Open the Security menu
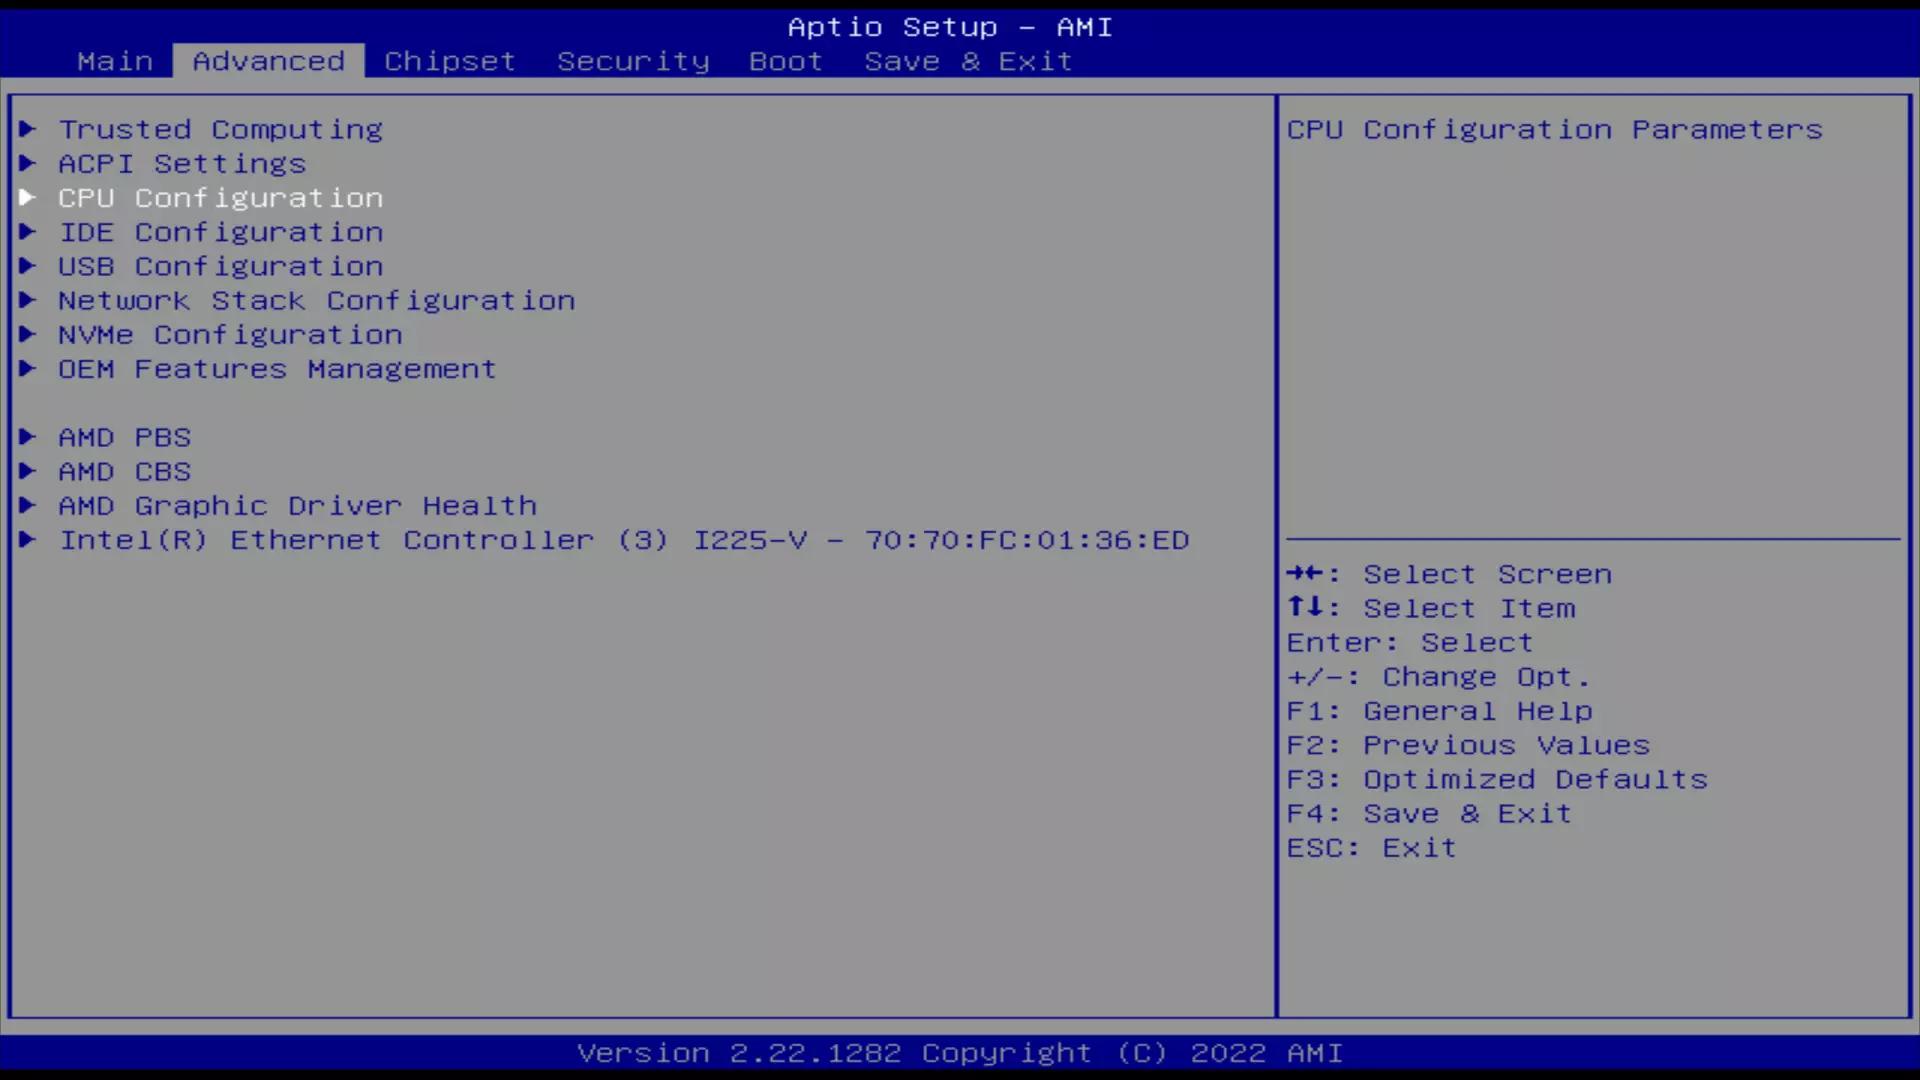The image size is (1920, 1080). [633, 61]
